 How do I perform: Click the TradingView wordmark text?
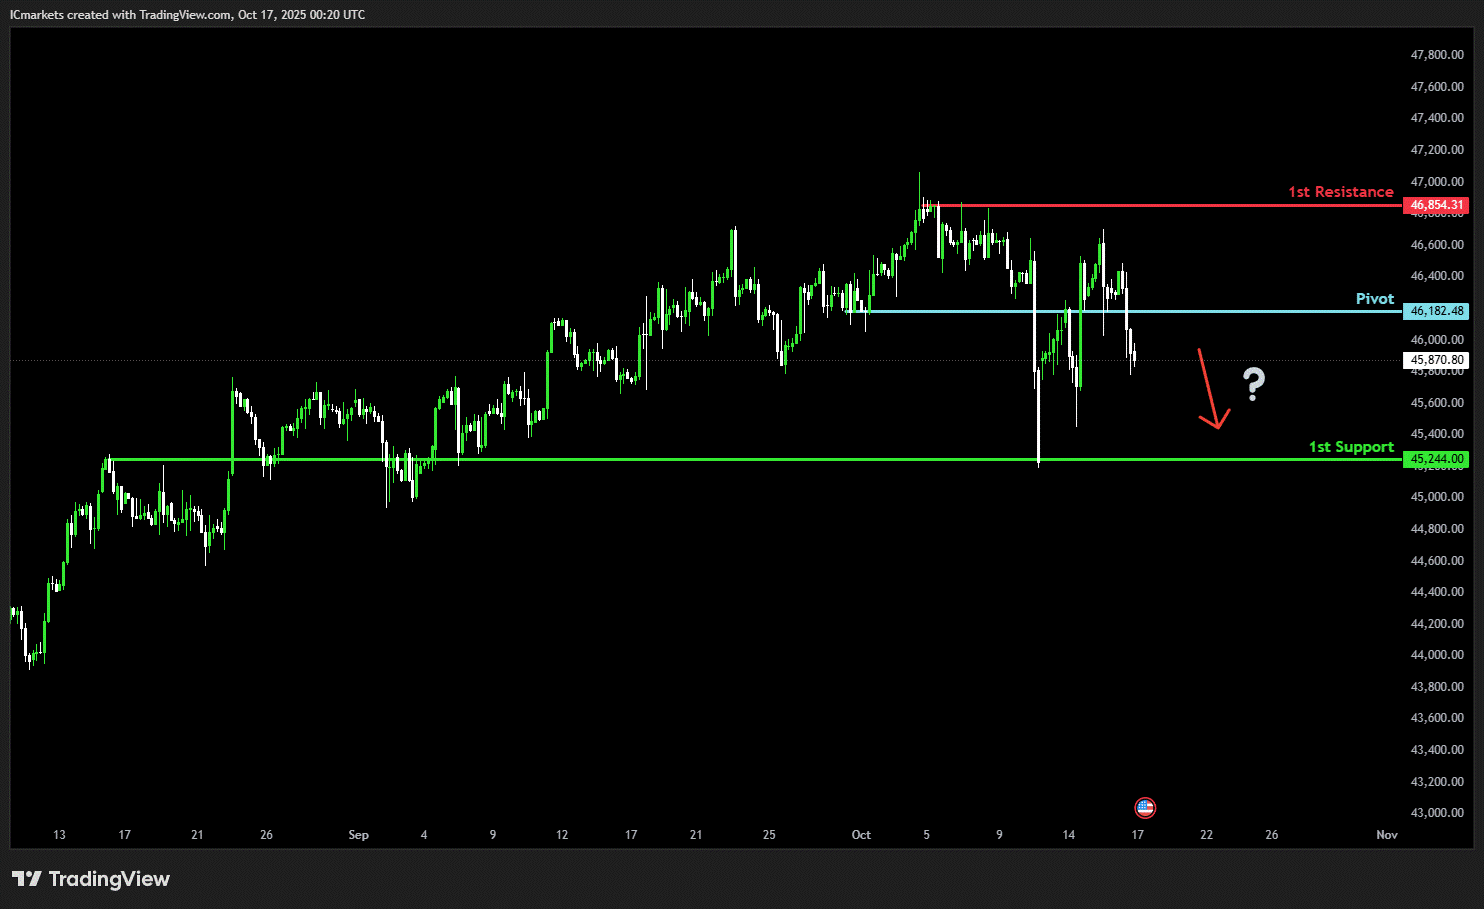coord(109,879)
